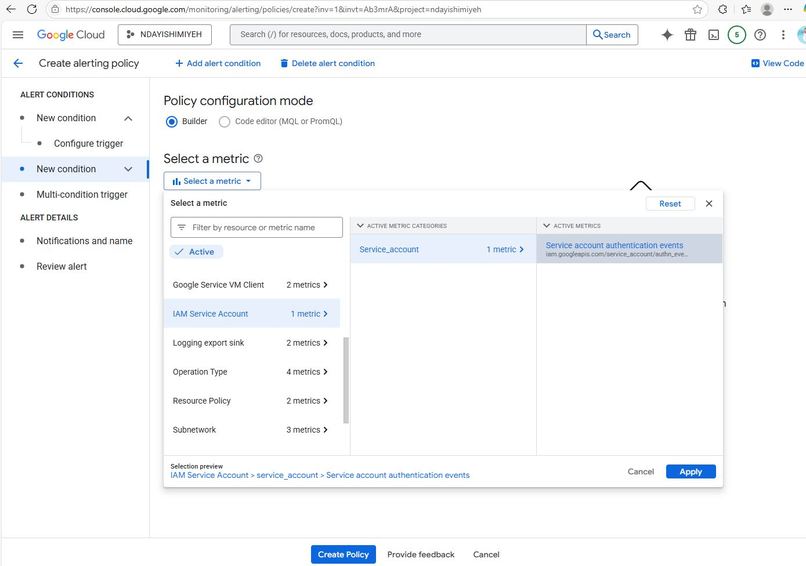This screenshot has width=806, height=566.
Task: Click the browser address bar URL
Action: click(x=273, y=9)
